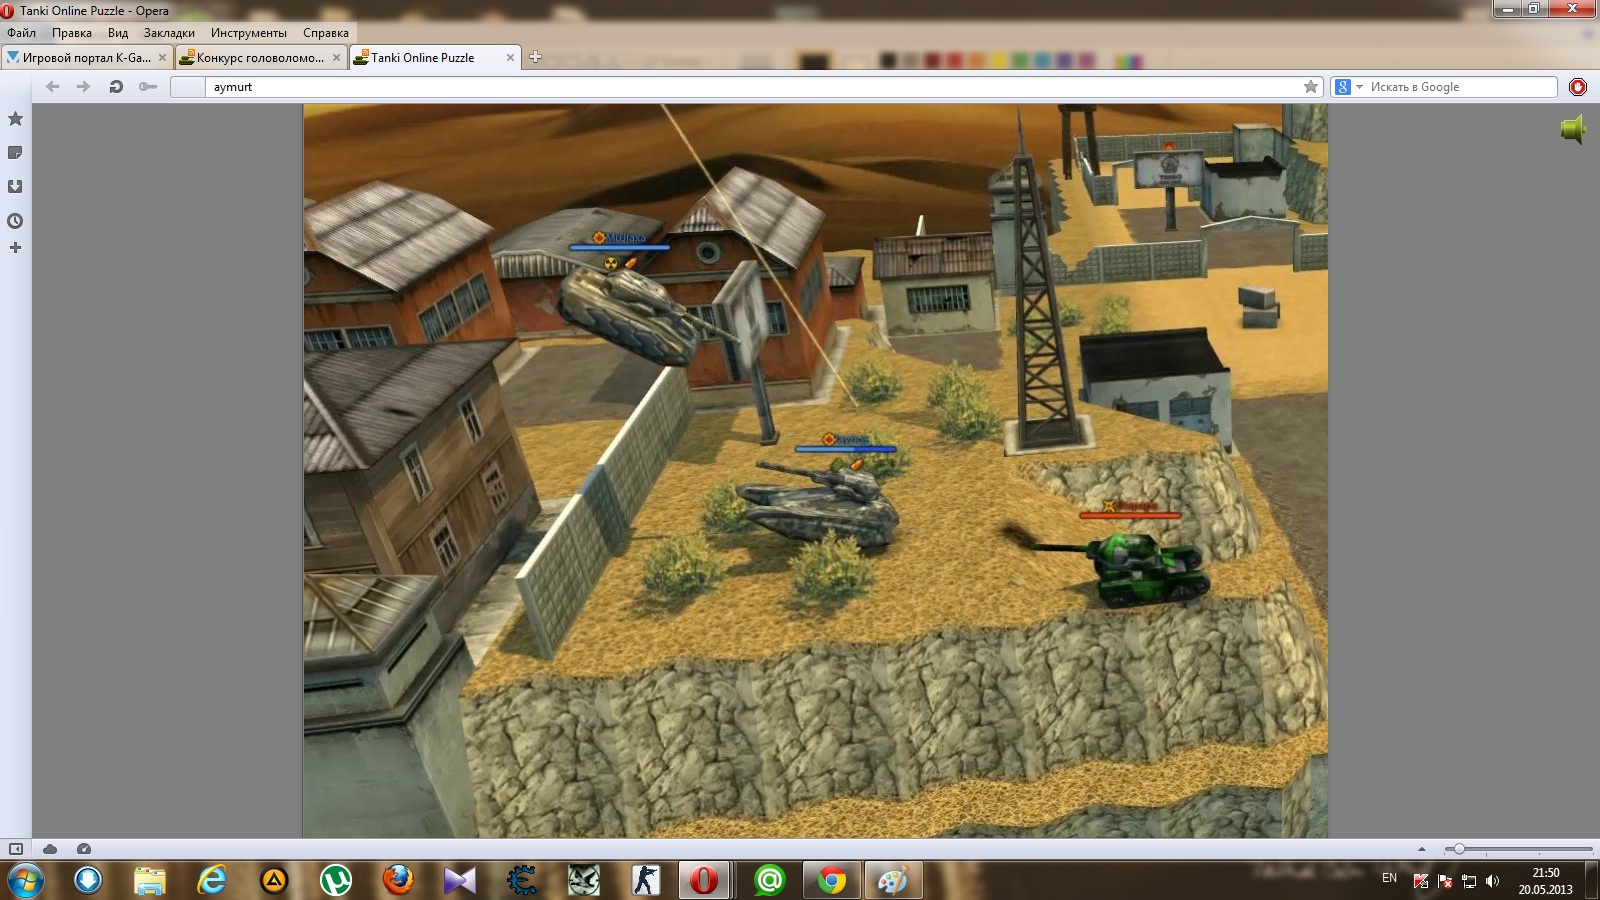Launch Counter-Strike icon in taskbar

pyautogui.click(x=646, y=880)
